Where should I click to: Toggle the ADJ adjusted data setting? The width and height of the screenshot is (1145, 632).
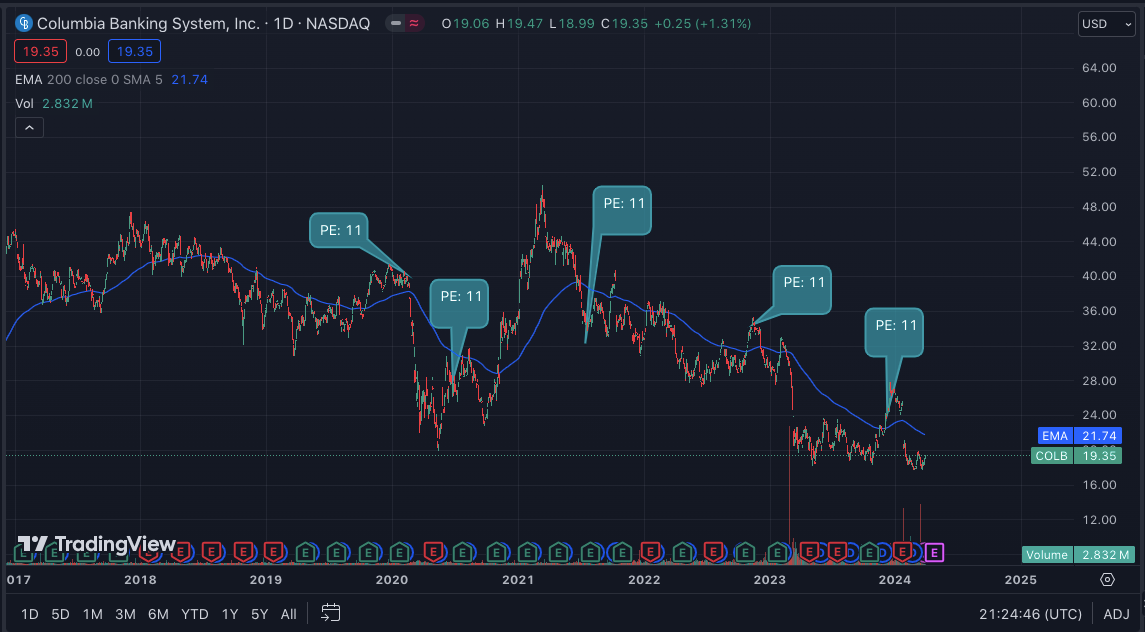[x=1117, y=614]
